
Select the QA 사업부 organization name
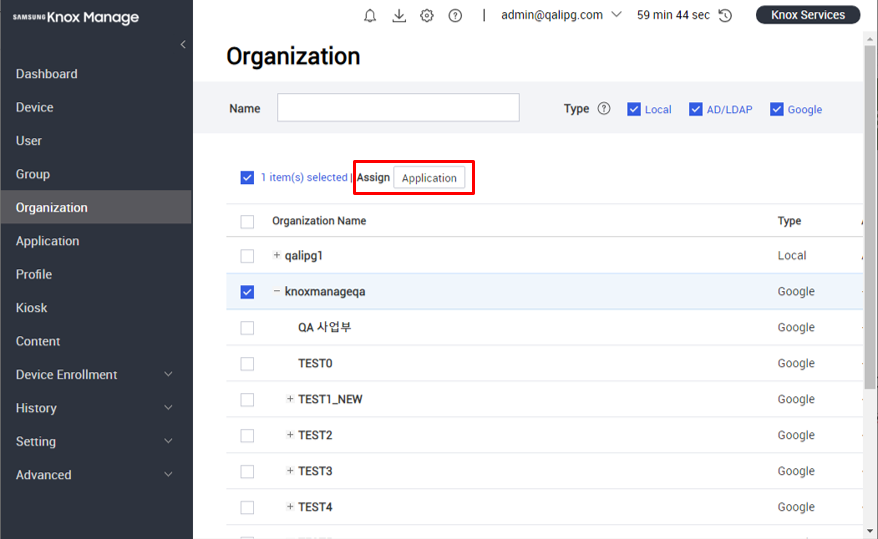[325, 327]
